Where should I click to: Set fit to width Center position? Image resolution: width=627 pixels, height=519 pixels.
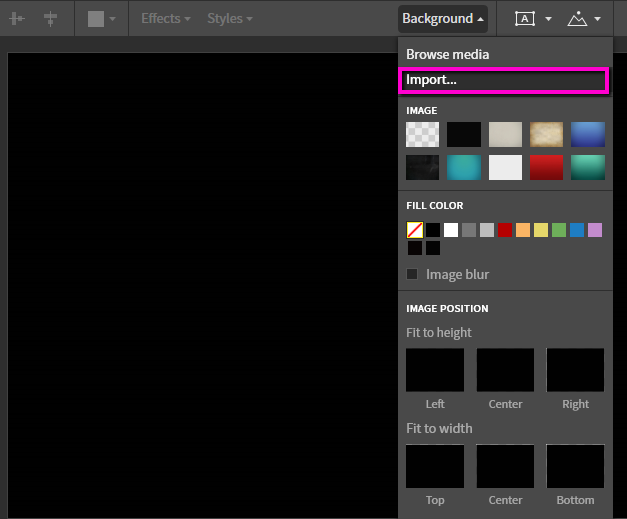coord(505,466)
